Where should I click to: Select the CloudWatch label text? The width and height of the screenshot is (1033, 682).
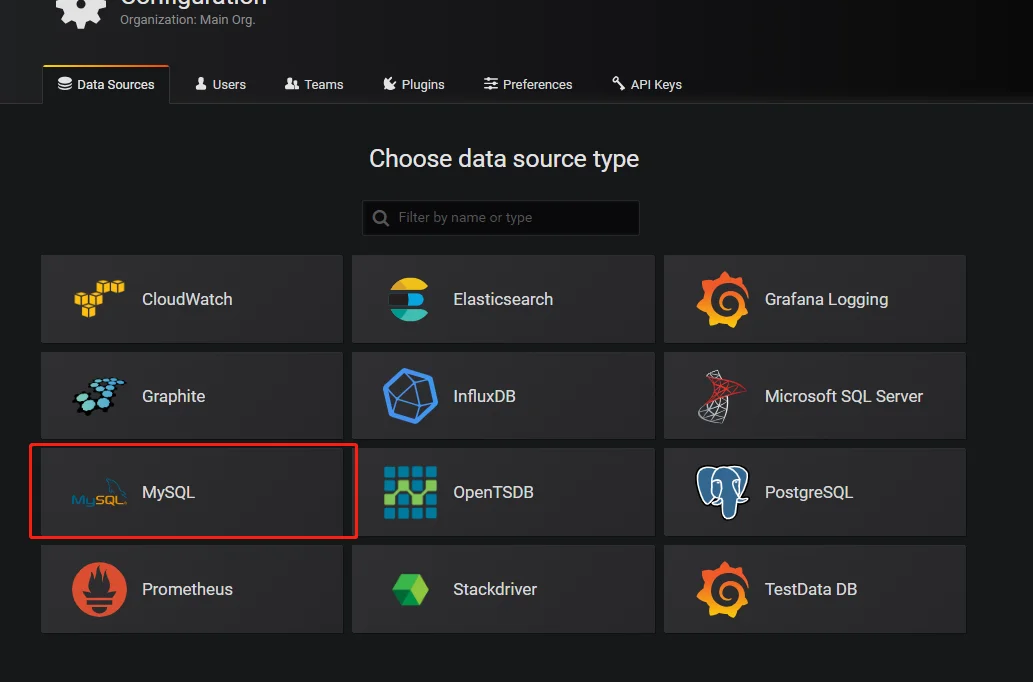click(187, 299)
